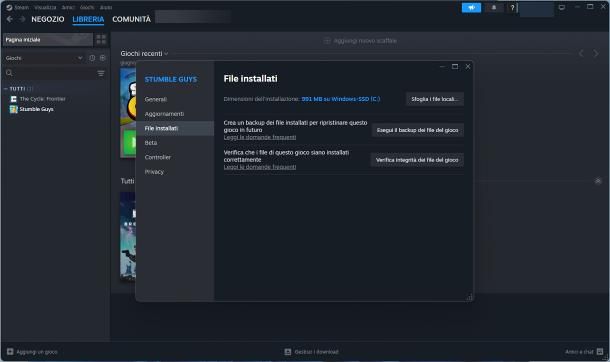This screenshot has height=362, width=610.
Task: Click the Steam logo icon in the title bar
Action: coord(9,7)
